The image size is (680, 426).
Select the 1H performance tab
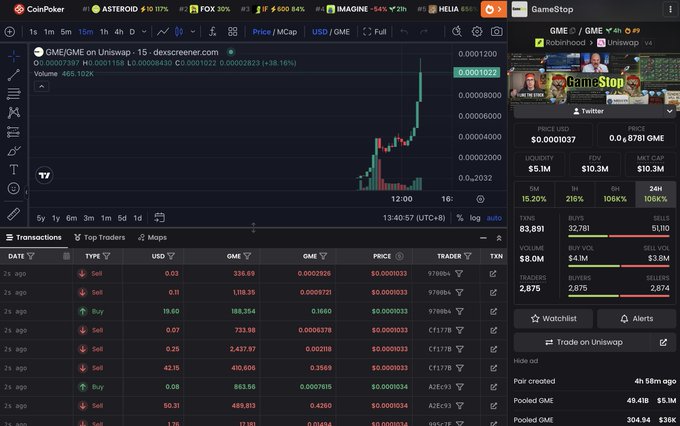pyautogui.click(x=575, y=194)
